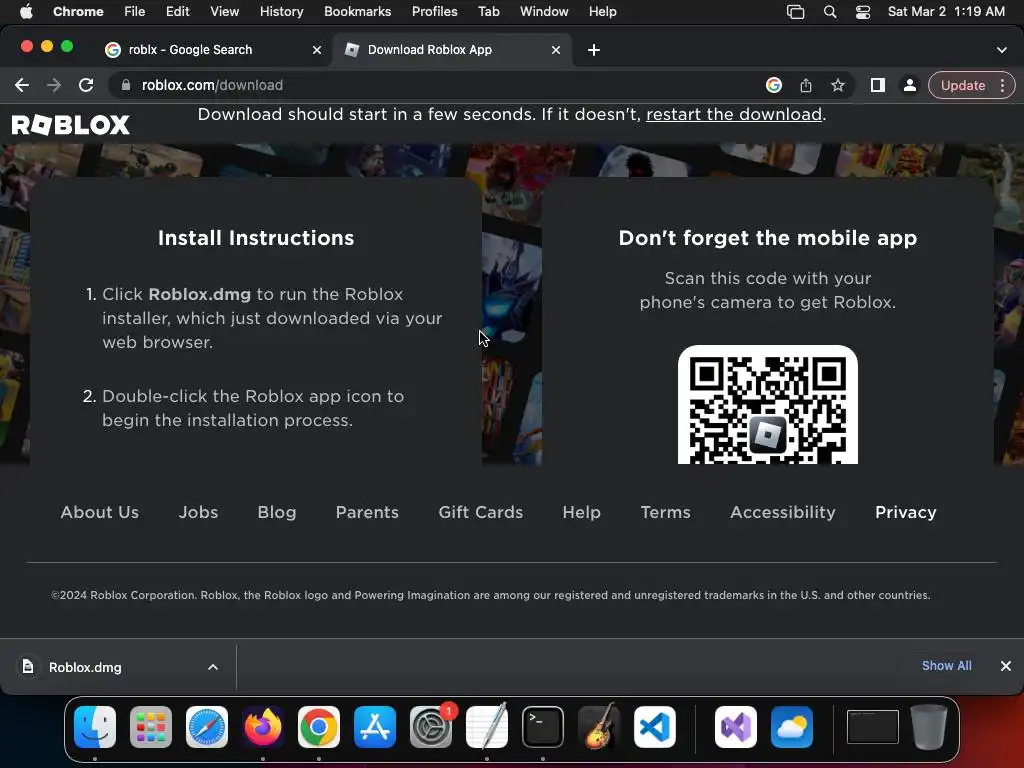The height and width of the screenshot is (768, 1024).
Task: Visit the Blog footer link
Action: tap(277, 512)
